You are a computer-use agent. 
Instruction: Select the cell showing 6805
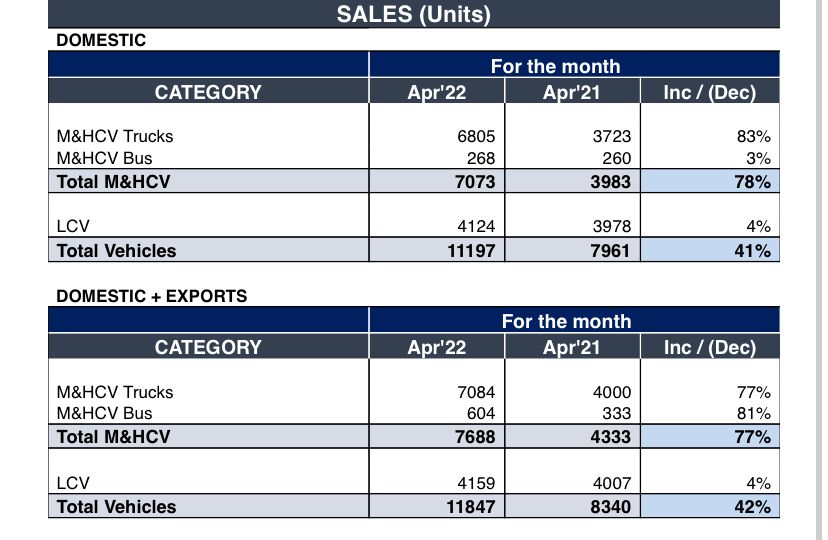pyautogui.click(x=475, y=136)
